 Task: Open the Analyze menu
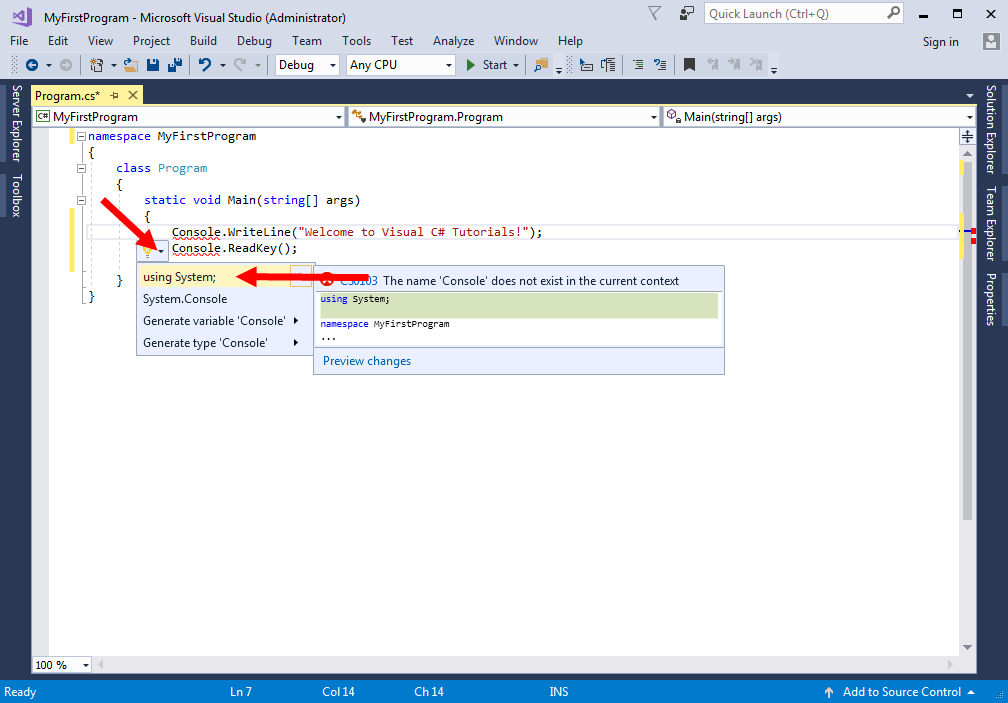(x=453, y=40)
